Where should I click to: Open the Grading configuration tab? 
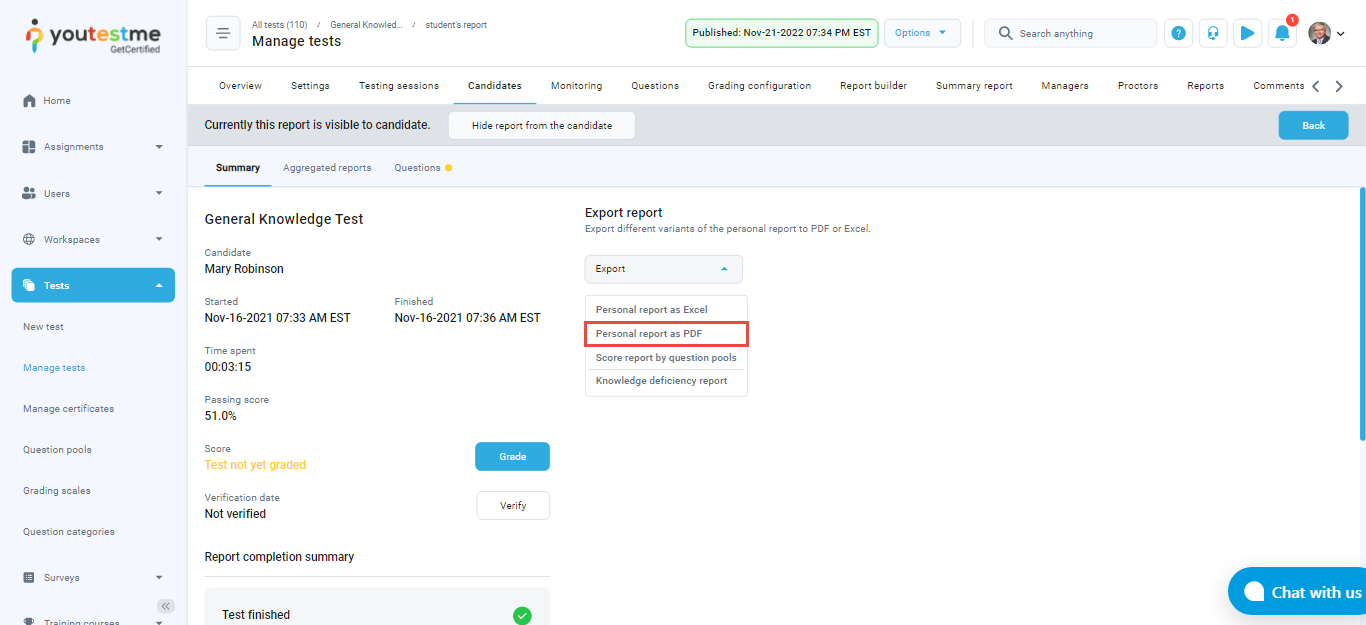tap(759, 86)
